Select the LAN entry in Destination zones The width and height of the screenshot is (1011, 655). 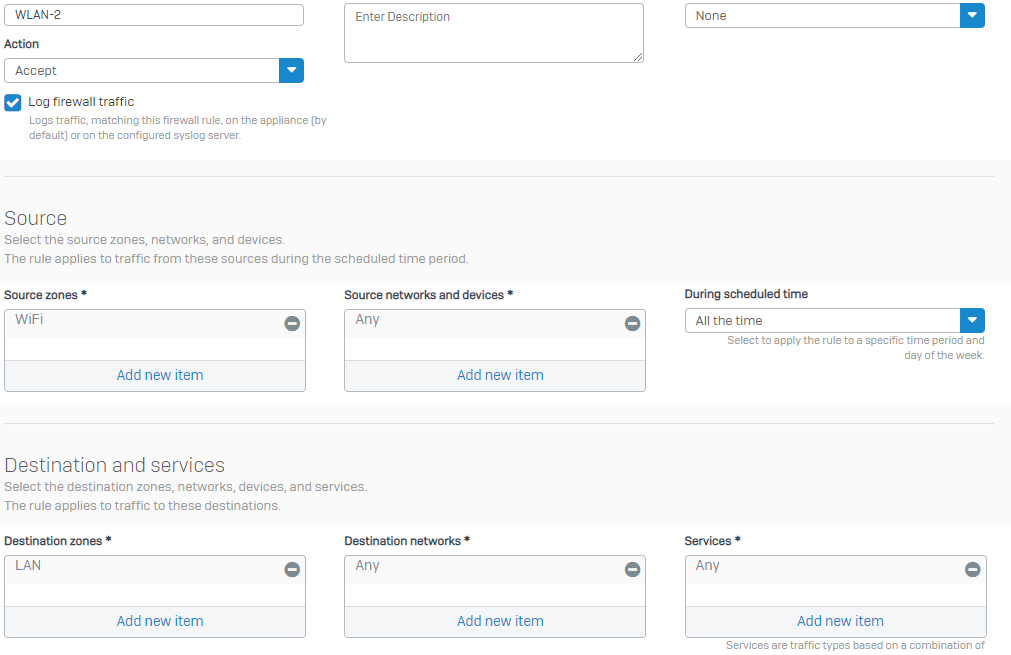tap(28, 566)
